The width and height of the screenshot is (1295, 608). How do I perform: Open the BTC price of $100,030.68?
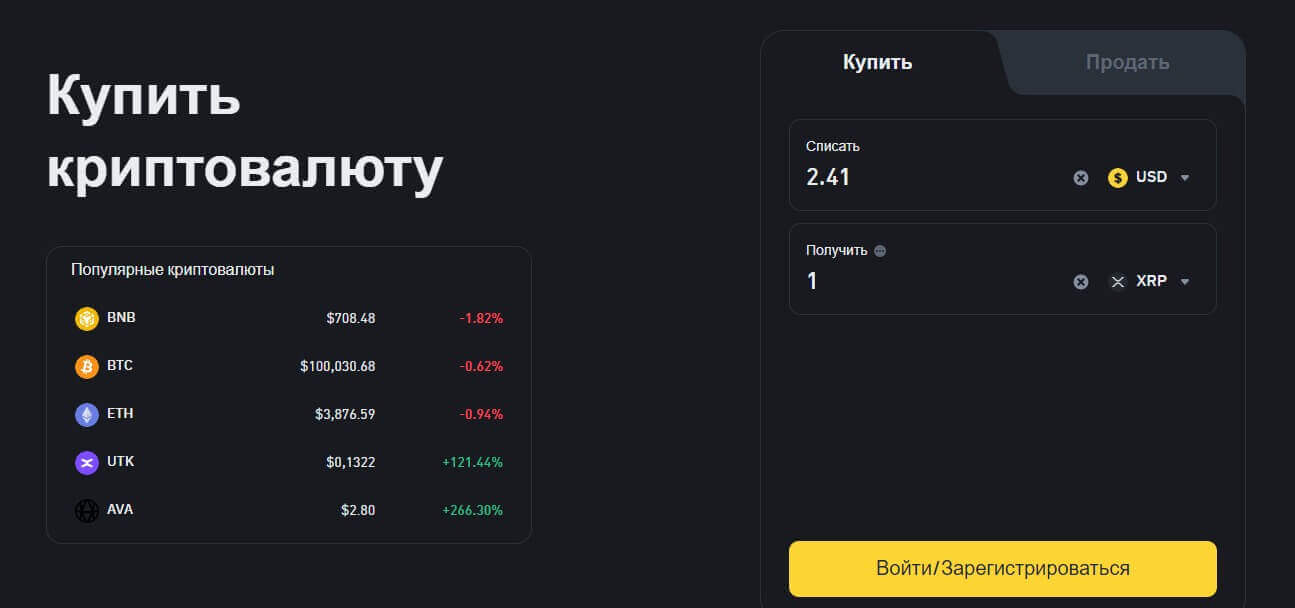(x=337, y=366)
